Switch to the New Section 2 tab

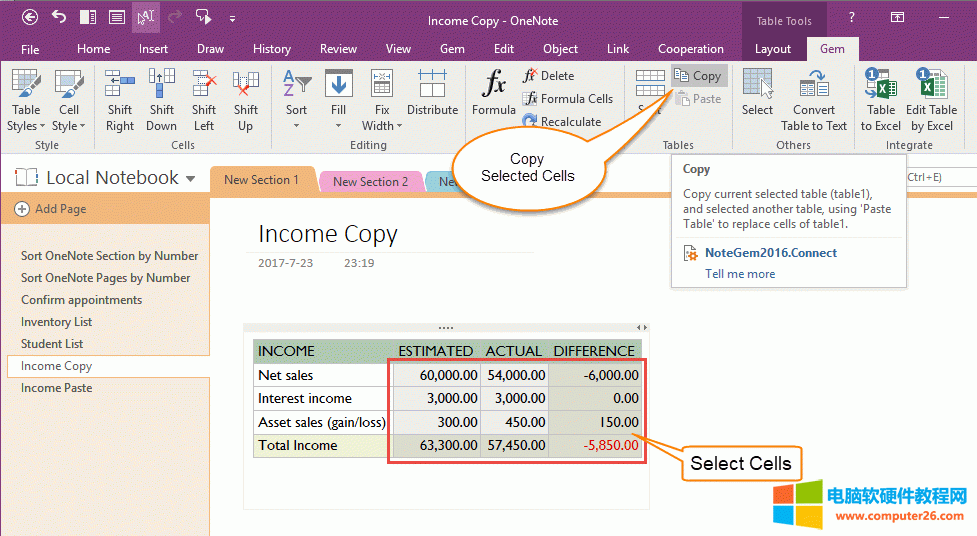(x=370, y=181)
